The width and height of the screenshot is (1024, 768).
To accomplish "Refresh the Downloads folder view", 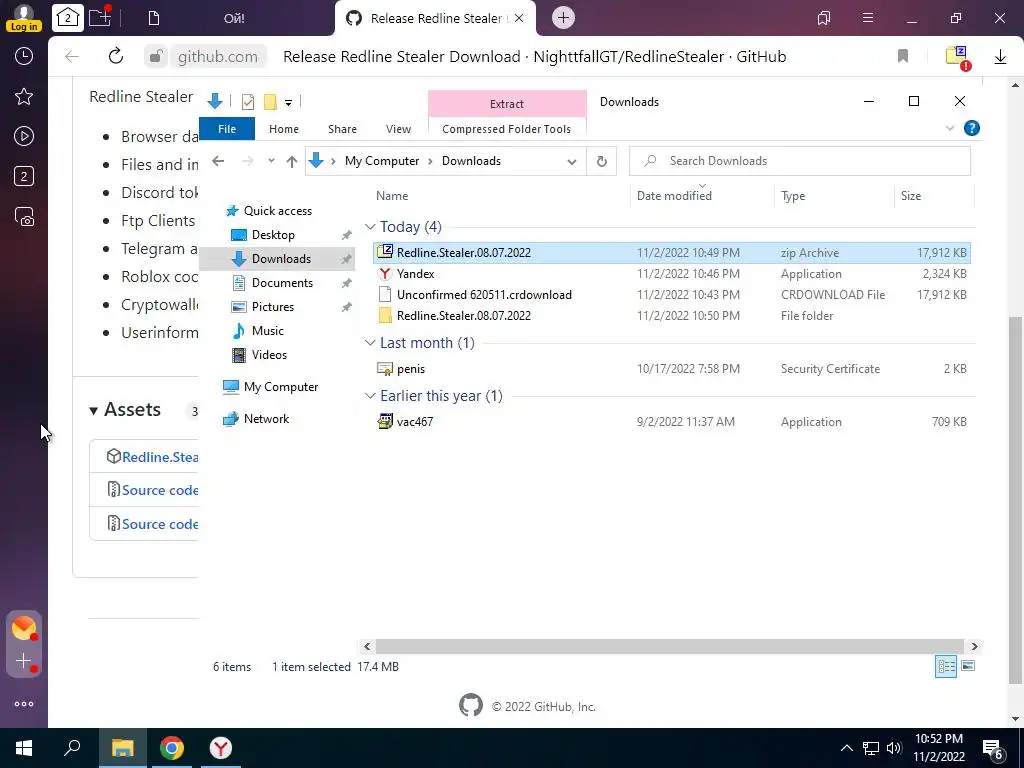I will [x=601, y=161].
